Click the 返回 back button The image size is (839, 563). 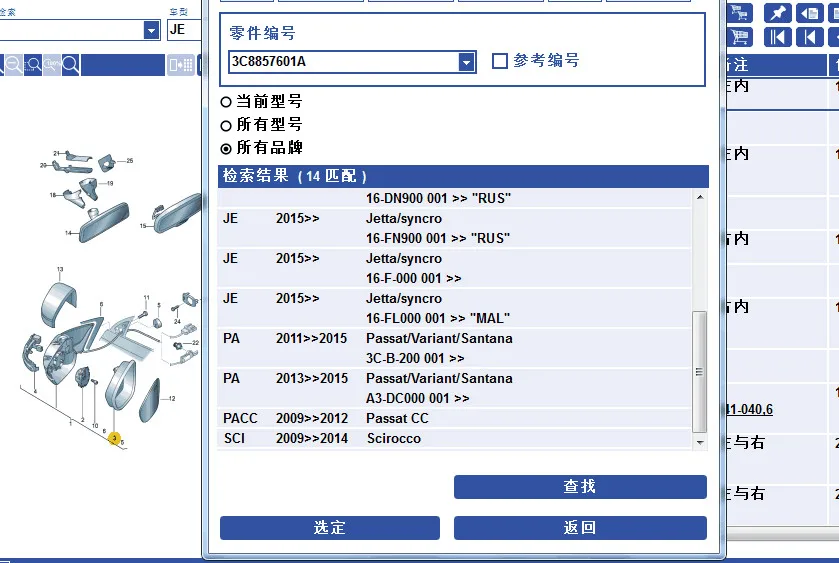[x=580, y=528]
